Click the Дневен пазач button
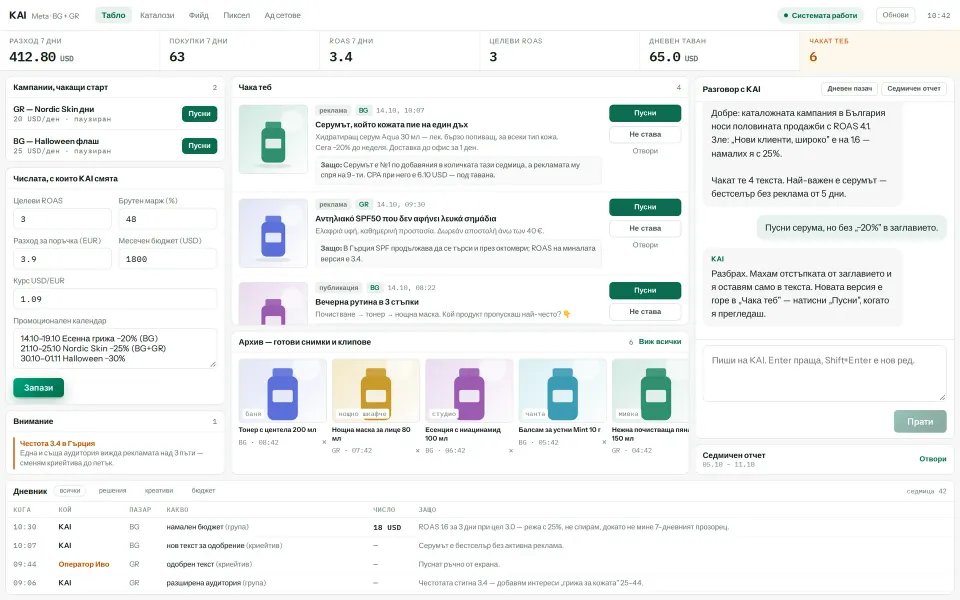 pyautogui.click(x=849, y=89)
